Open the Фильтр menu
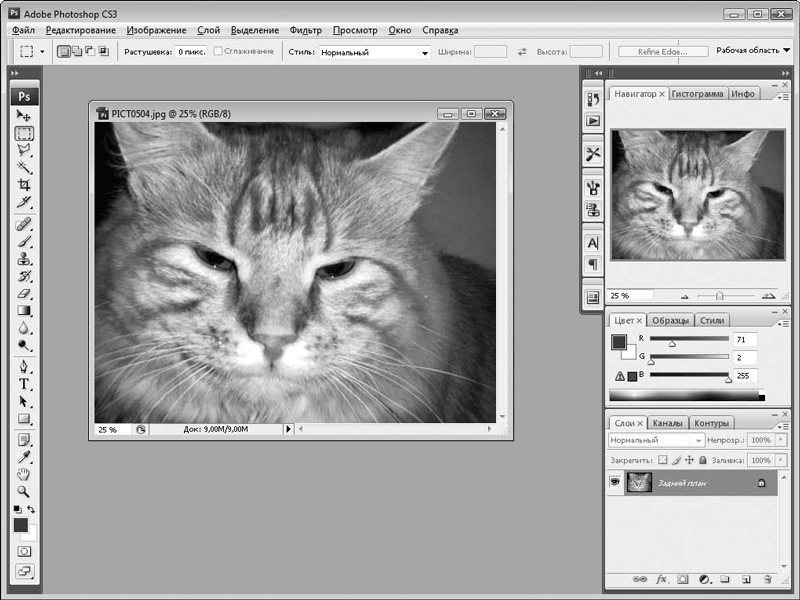The height and width of the screenshot is (600, 800). pos(305,31)
